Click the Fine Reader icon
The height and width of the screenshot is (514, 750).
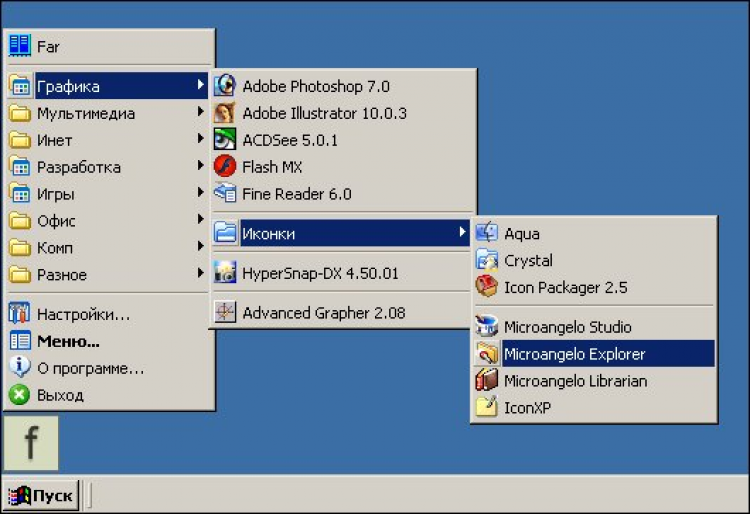[225, 193]
